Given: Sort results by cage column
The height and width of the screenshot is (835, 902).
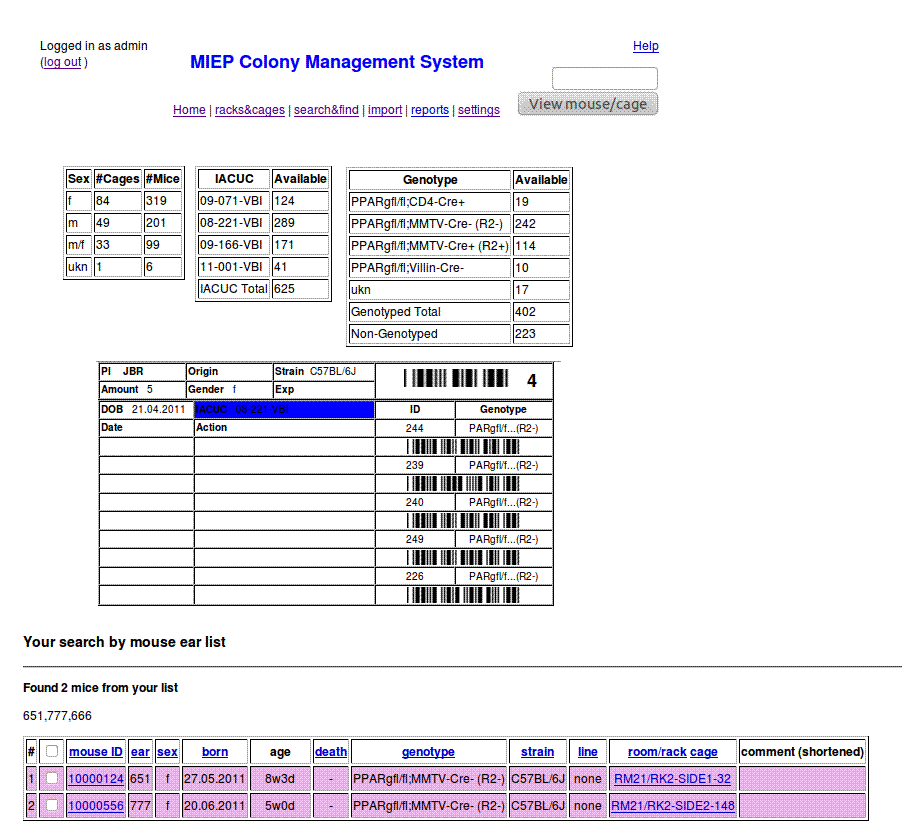Looking at the screenshot, I should click(x=704, y=752).
